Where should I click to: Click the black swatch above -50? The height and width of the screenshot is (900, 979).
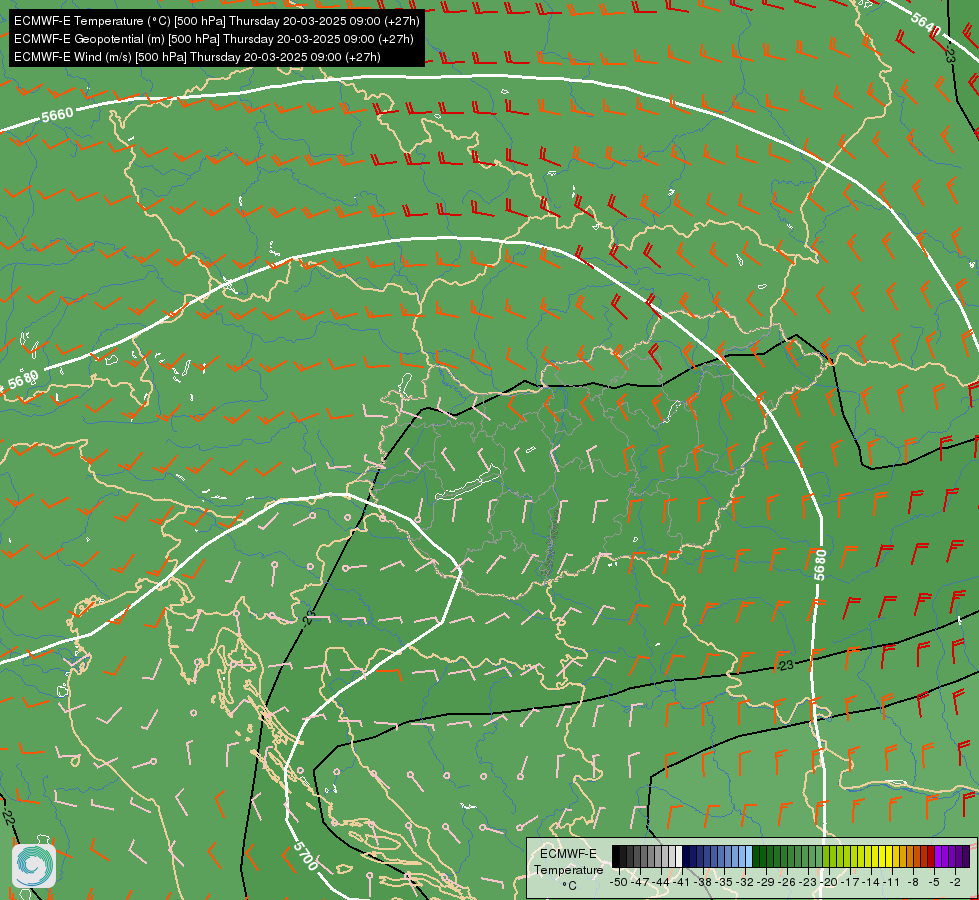point(616,856)
